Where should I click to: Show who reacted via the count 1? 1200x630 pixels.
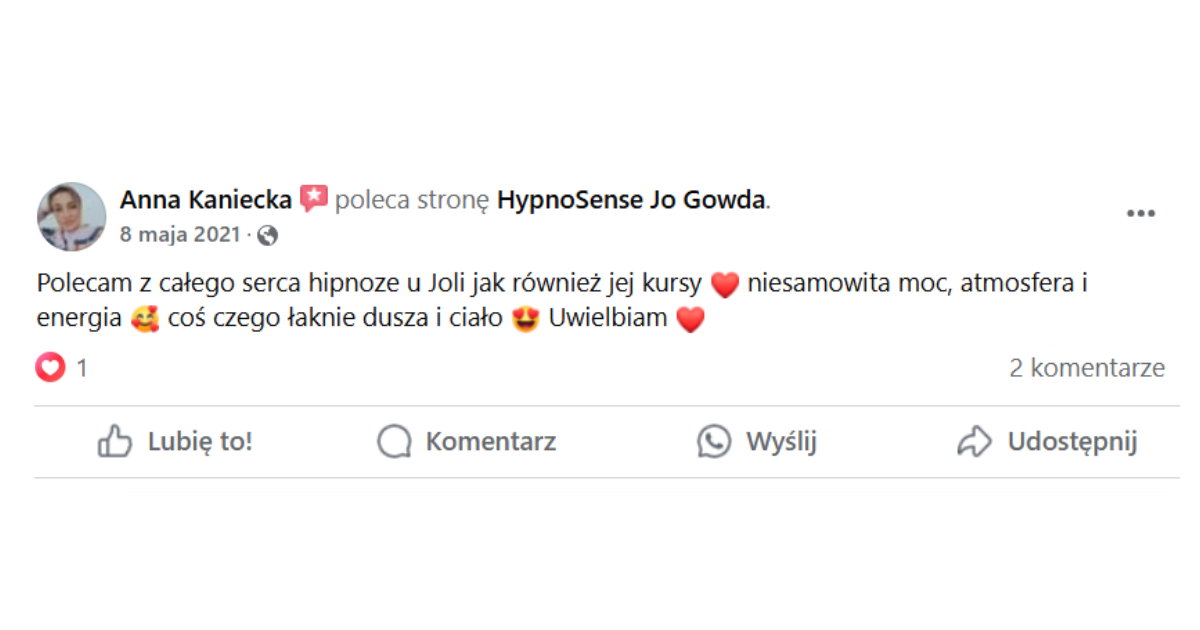point(82,368)
